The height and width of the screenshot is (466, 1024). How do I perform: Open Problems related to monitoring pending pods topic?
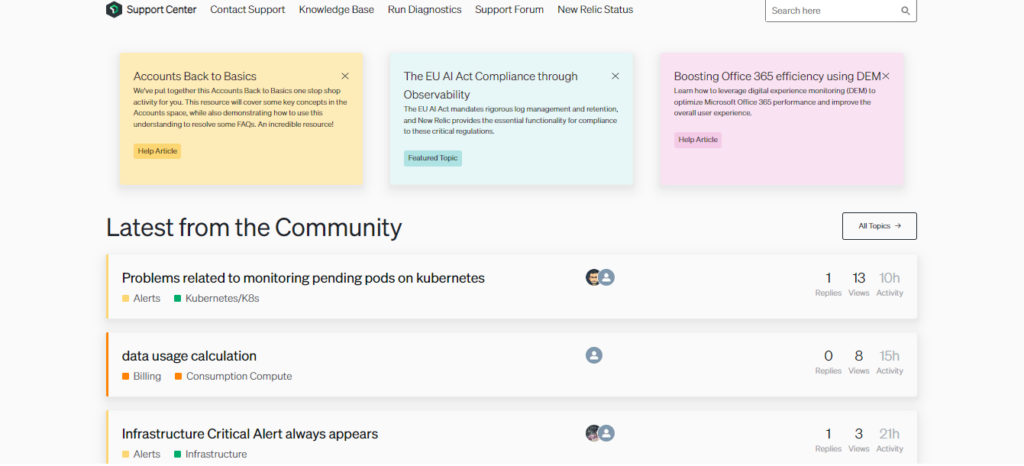pyautogui.click(x=303, y=278)
